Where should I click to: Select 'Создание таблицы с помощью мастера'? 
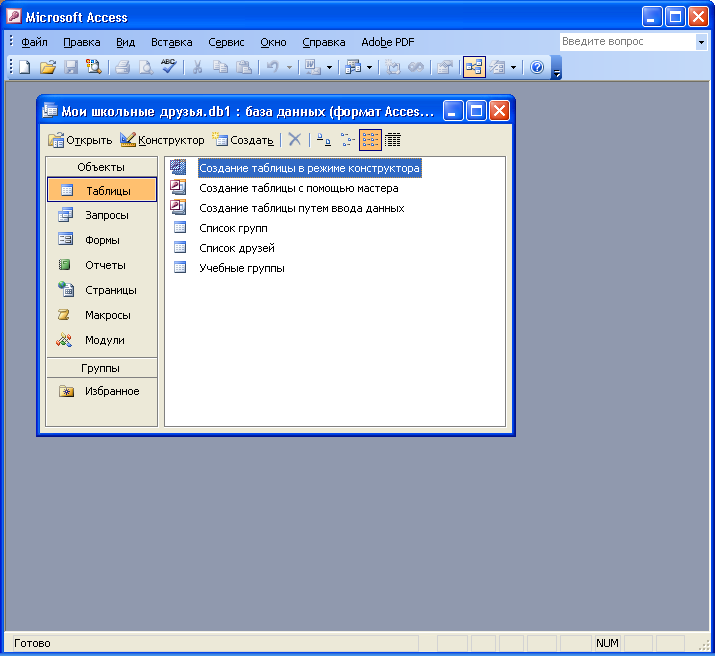pyautogui.click(x=299, y=188)
